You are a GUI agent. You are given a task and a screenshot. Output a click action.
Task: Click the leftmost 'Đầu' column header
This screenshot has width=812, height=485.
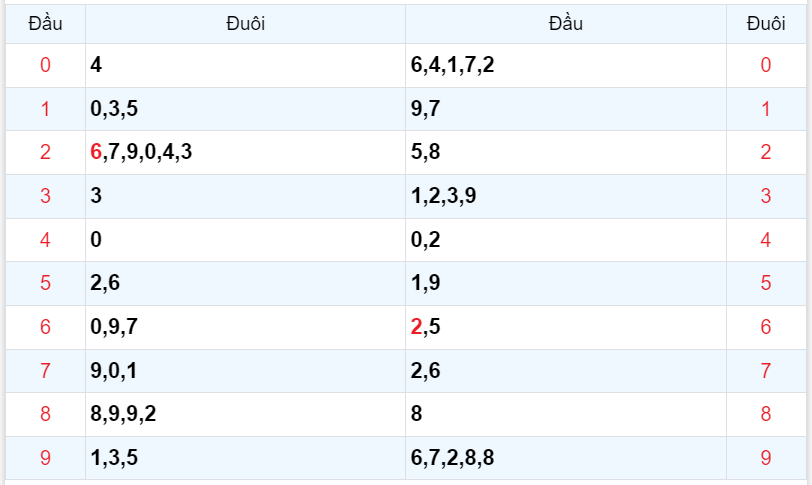click(45, 23)
